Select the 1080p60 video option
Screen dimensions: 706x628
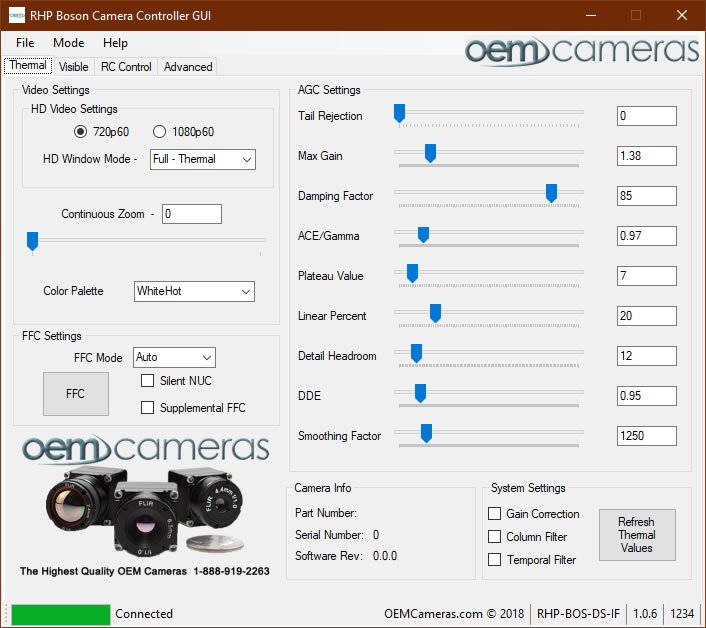pyautogui.click(x=183, y=131)
